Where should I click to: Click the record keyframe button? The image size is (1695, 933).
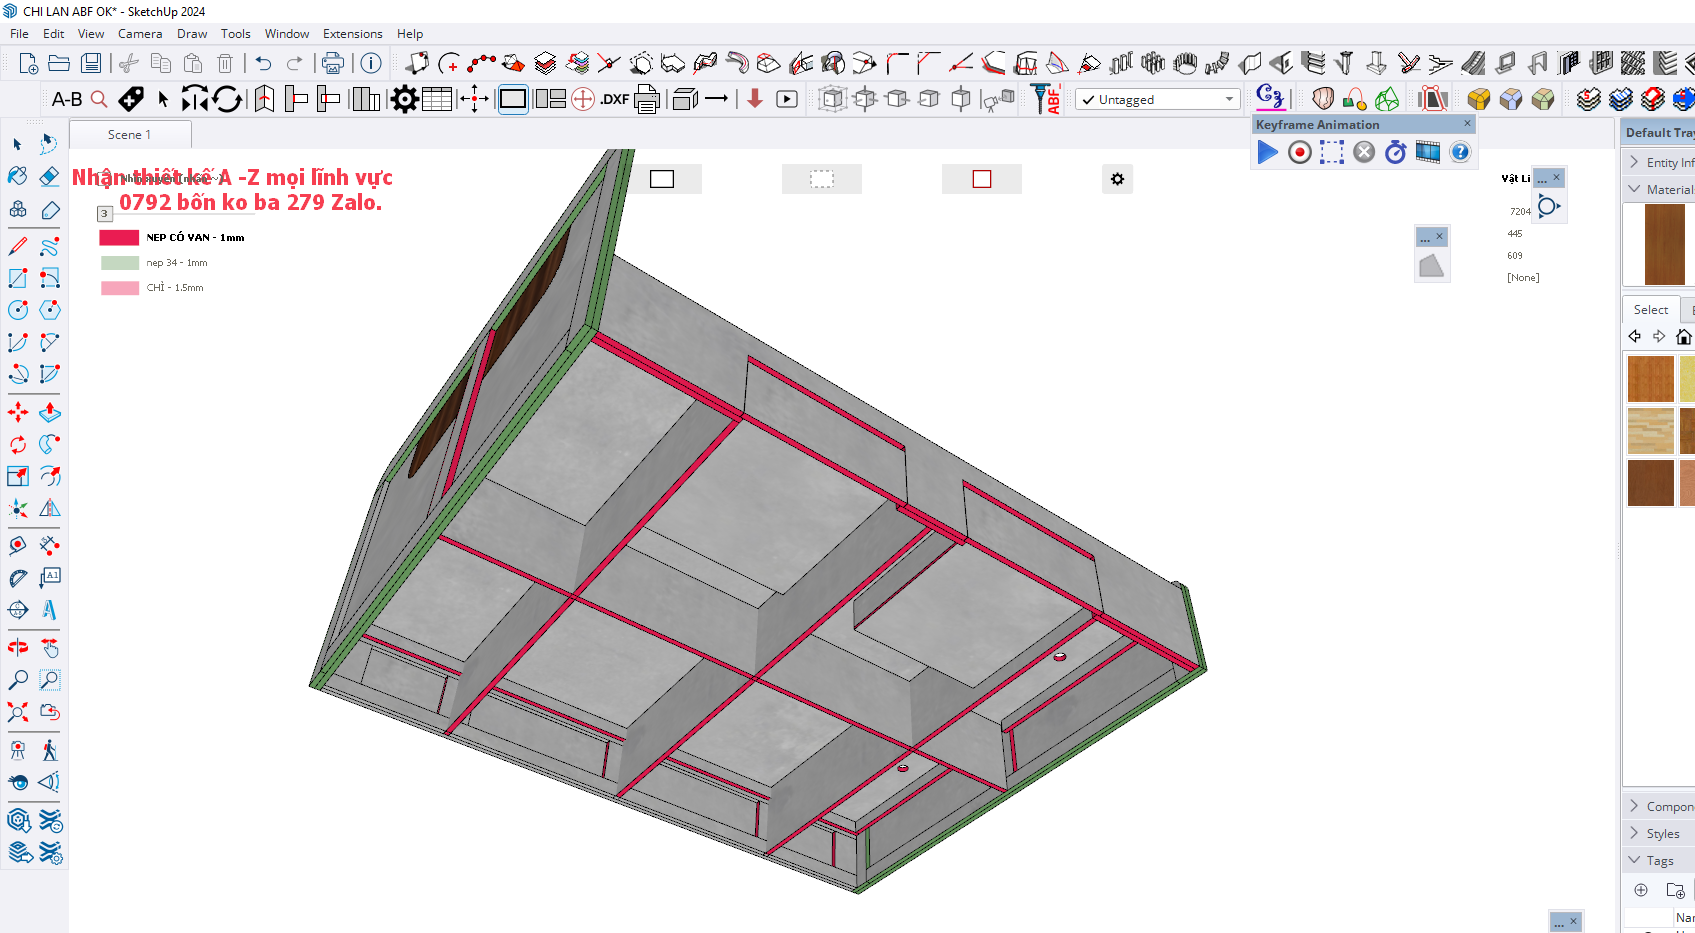(x=1299, y=152)
